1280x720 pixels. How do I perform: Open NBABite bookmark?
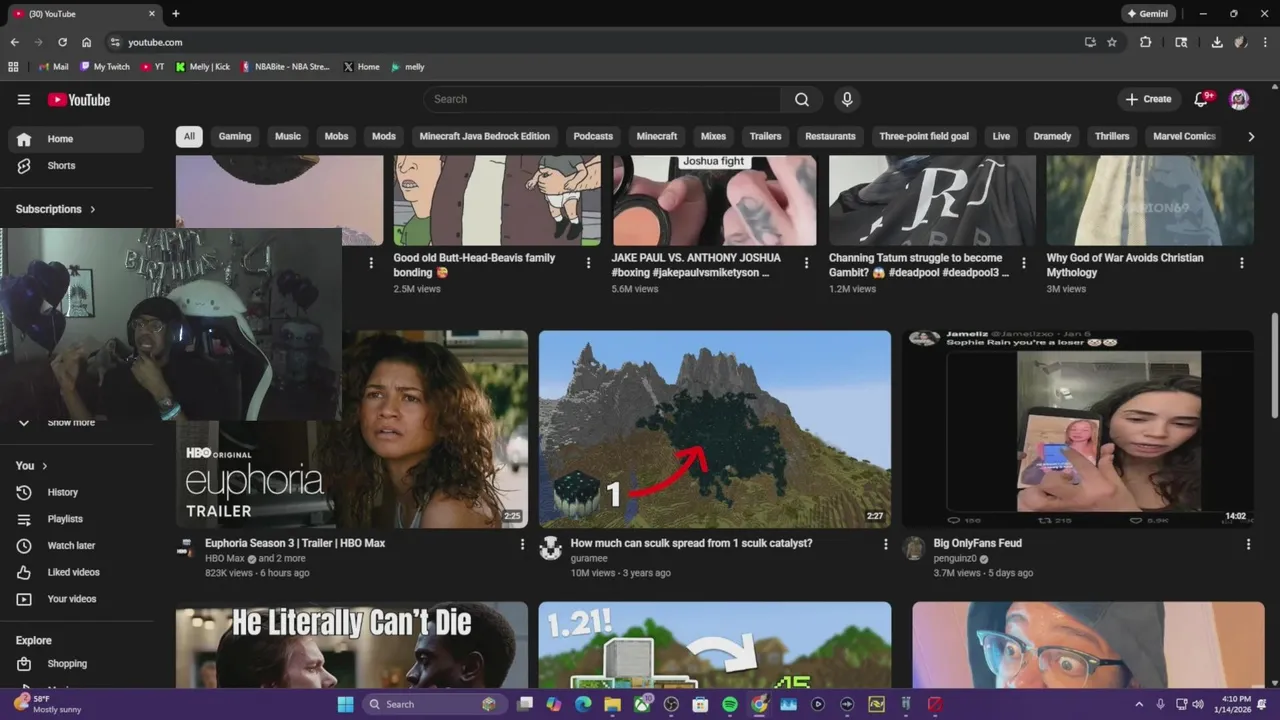(285, 67)
